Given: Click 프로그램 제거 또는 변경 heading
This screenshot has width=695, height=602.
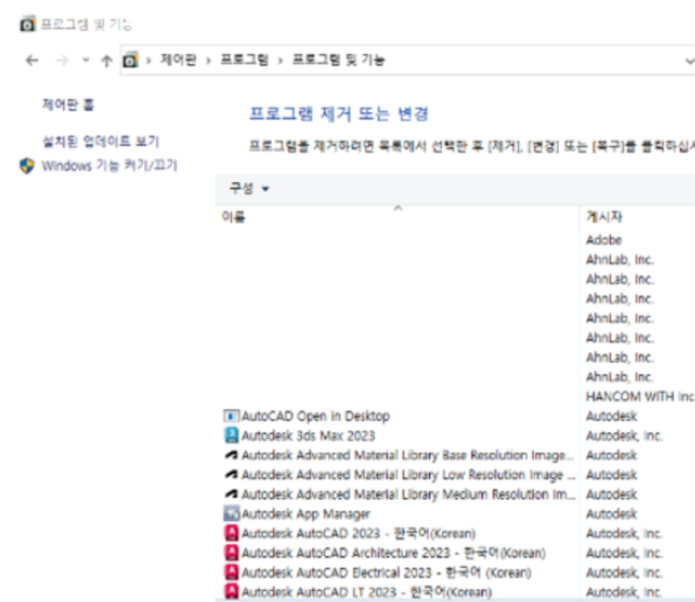Looking at the screenshot, I should click(x=339, y=114).
